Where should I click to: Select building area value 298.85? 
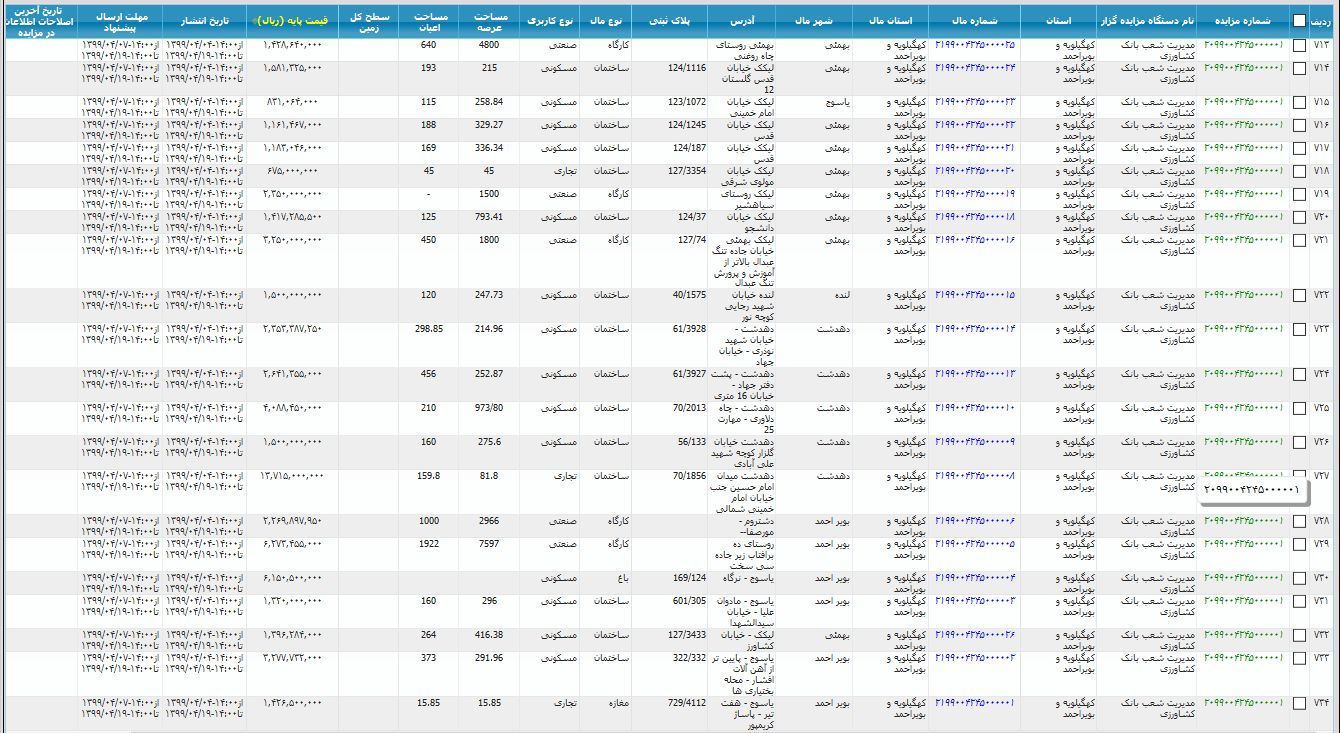[x=428, y=327]
